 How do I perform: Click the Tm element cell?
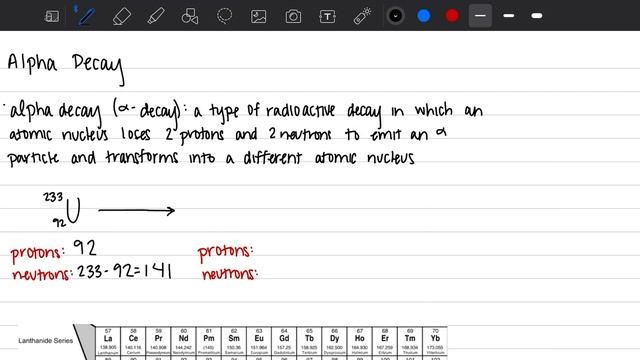(410, 341)
